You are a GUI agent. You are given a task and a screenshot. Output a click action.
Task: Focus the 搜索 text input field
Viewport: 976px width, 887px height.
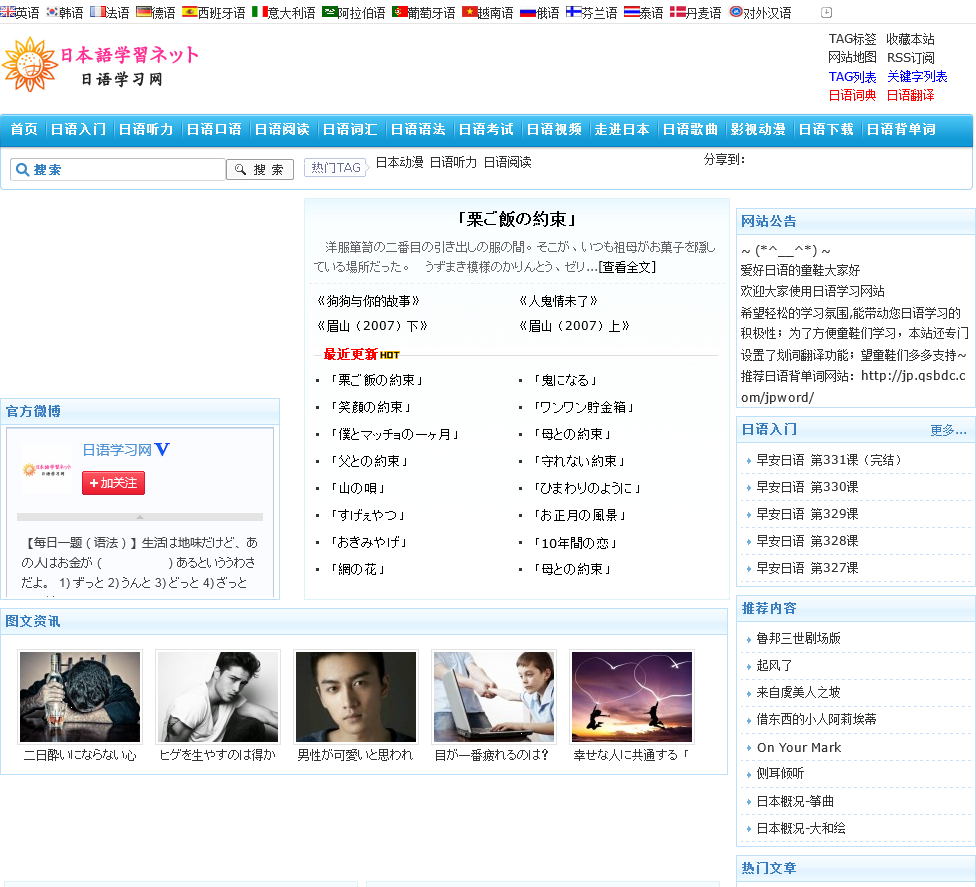(118, 169)
